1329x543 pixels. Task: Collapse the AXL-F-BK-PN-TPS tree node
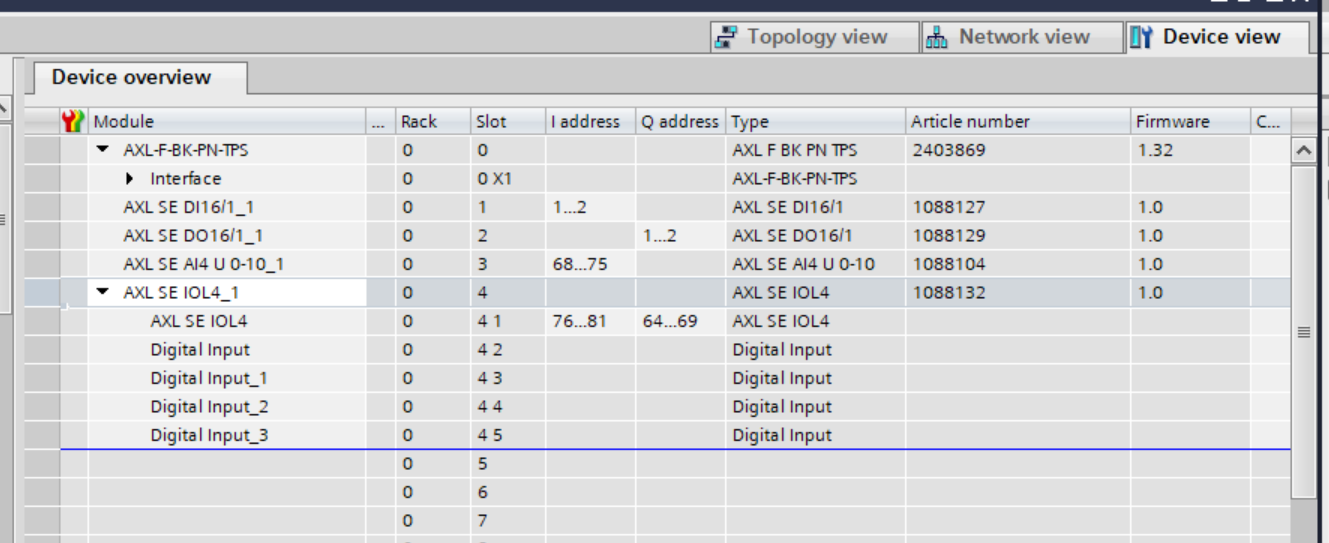pyautogui.click(x=103, y=150)
